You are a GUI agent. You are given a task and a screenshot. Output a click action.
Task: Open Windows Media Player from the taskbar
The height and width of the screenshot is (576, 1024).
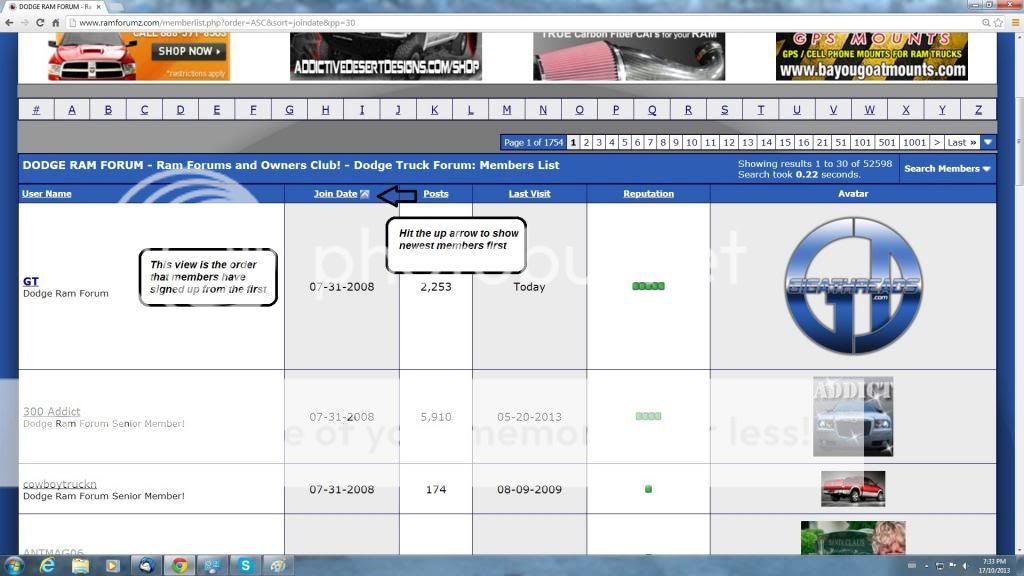(113, 566)
